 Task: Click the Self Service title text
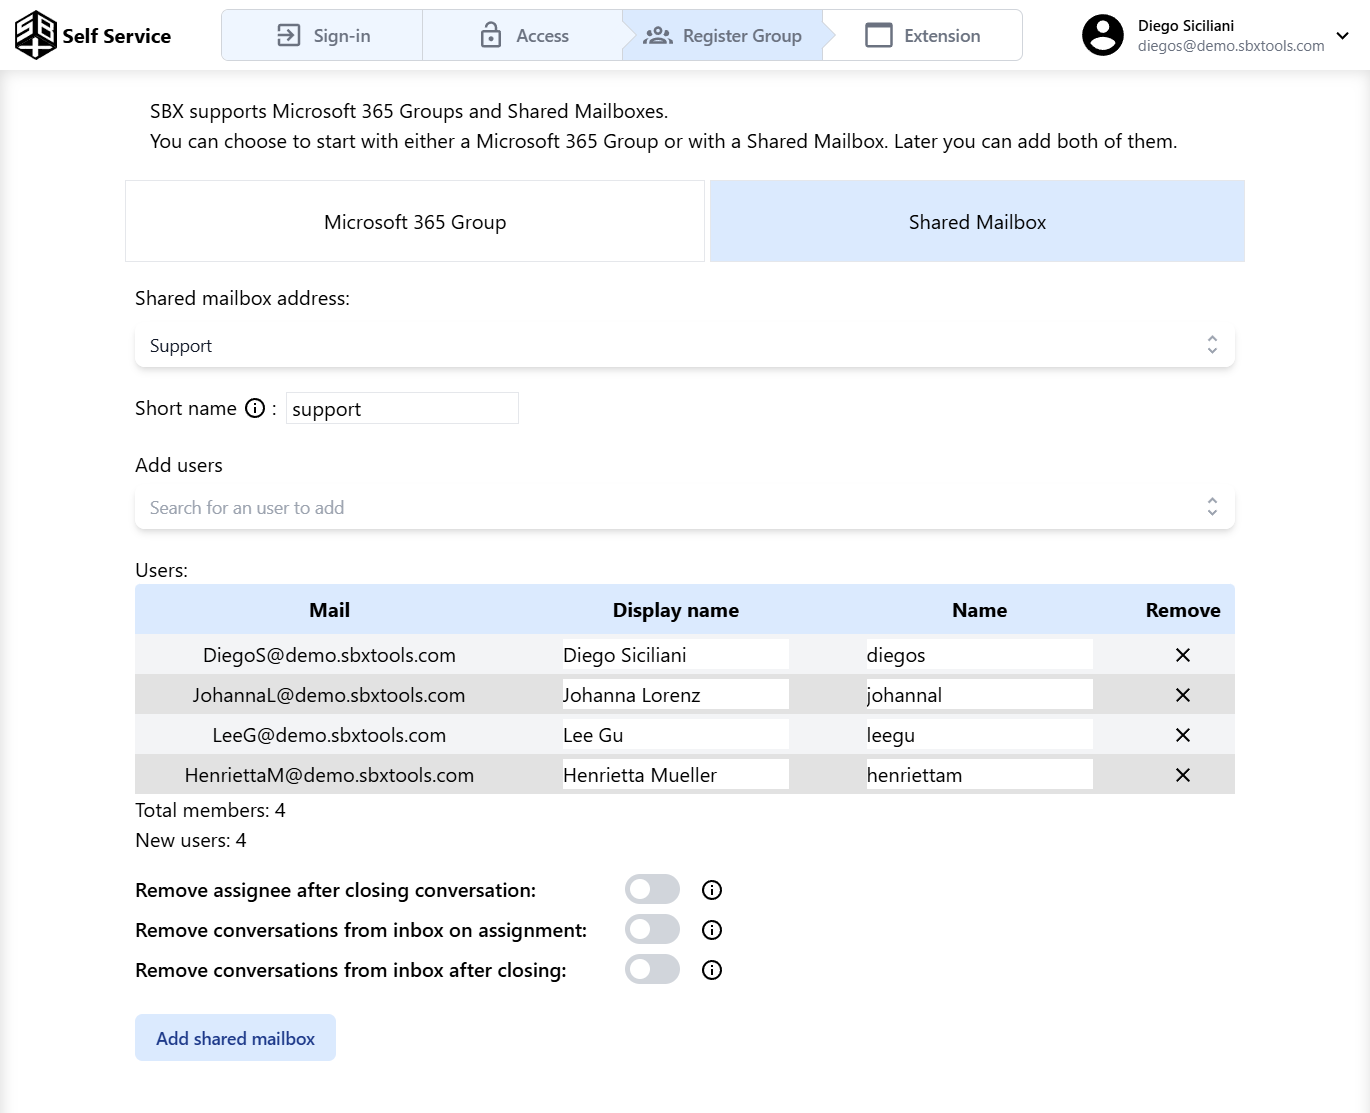pyautogui.click(x=117, y=36)
